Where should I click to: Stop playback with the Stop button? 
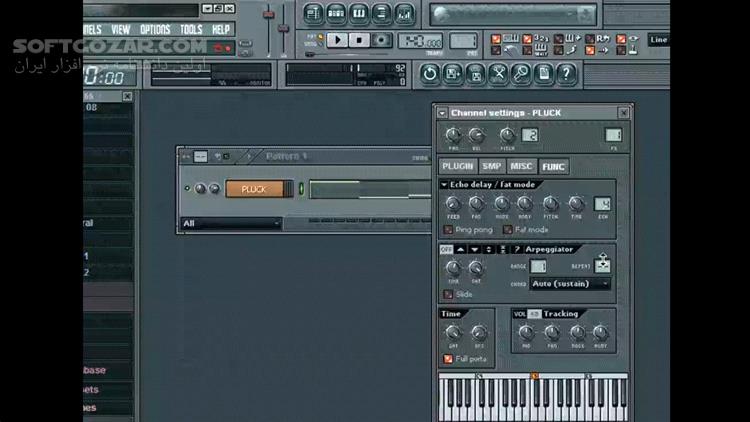359,40
